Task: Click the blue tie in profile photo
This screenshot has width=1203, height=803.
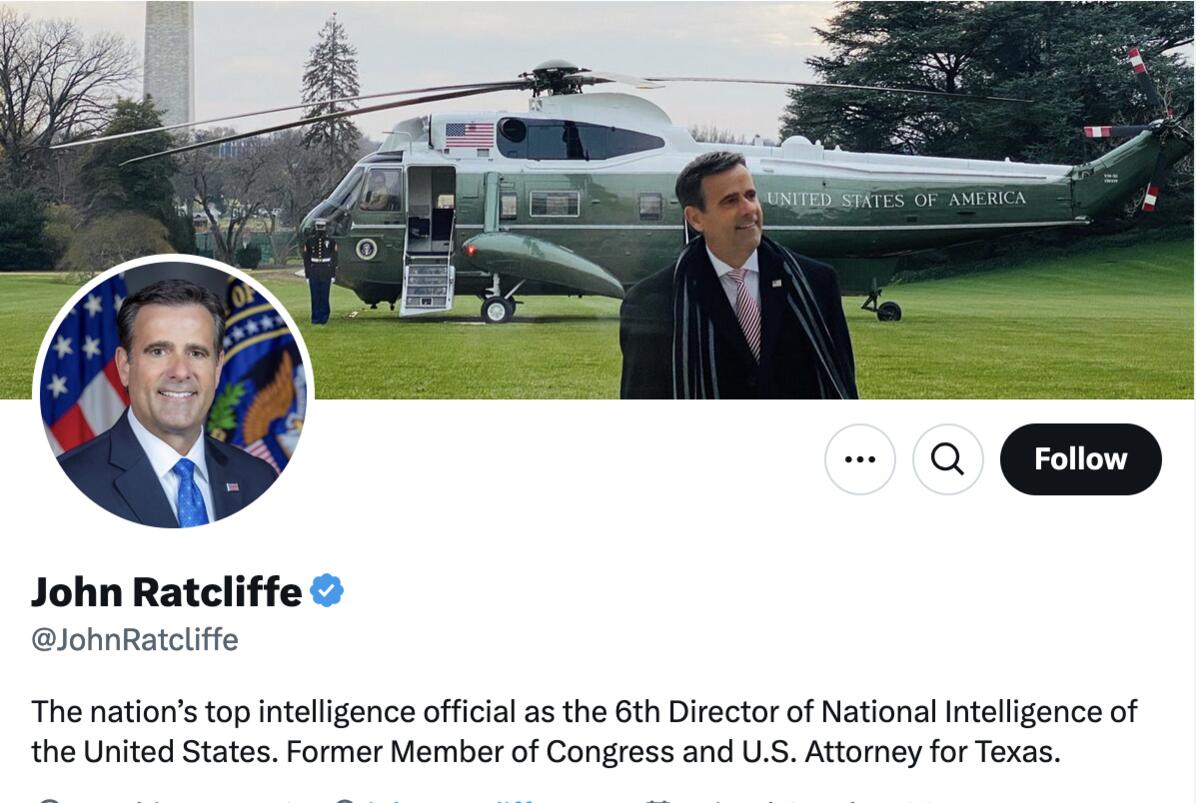Action: point(189,492)
